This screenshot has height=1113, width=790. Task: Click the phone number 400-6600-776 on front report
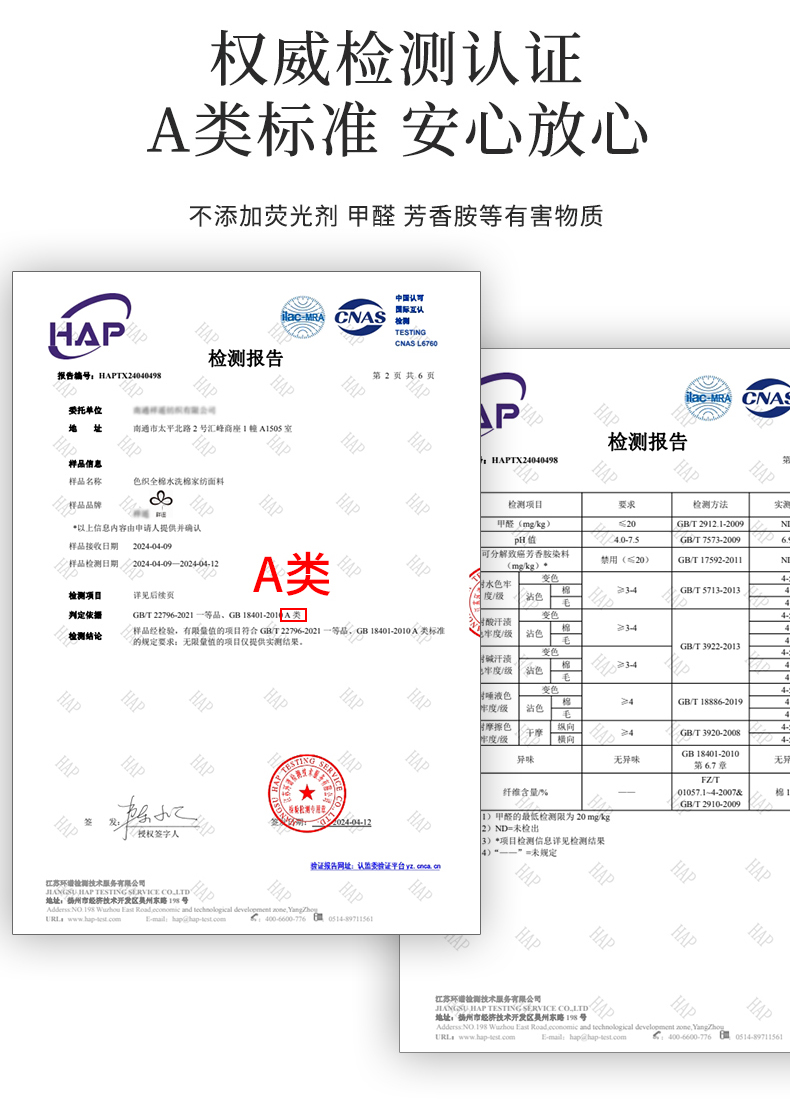click(285, 919)
